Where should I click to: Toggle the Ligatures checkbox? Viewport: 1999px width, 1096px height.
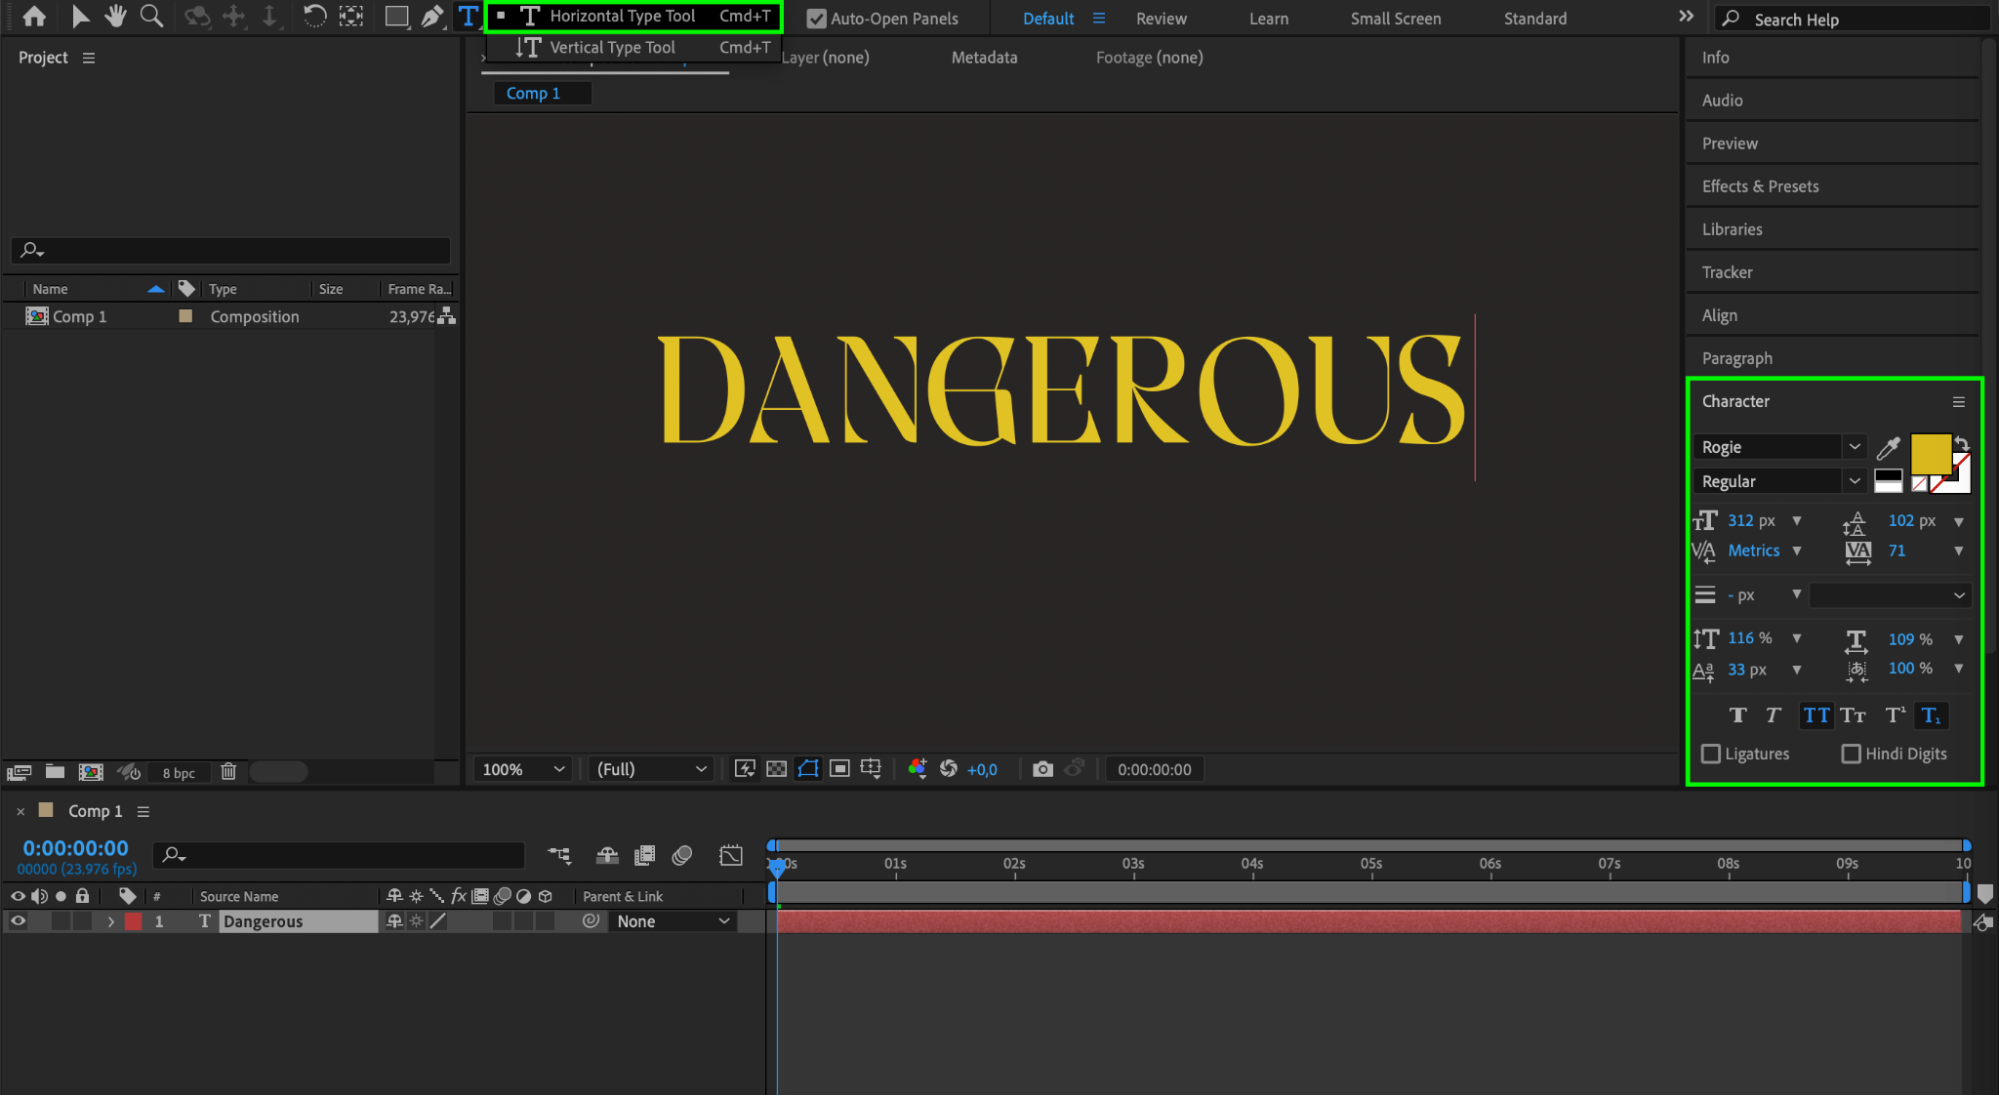tap(1711, 753)
